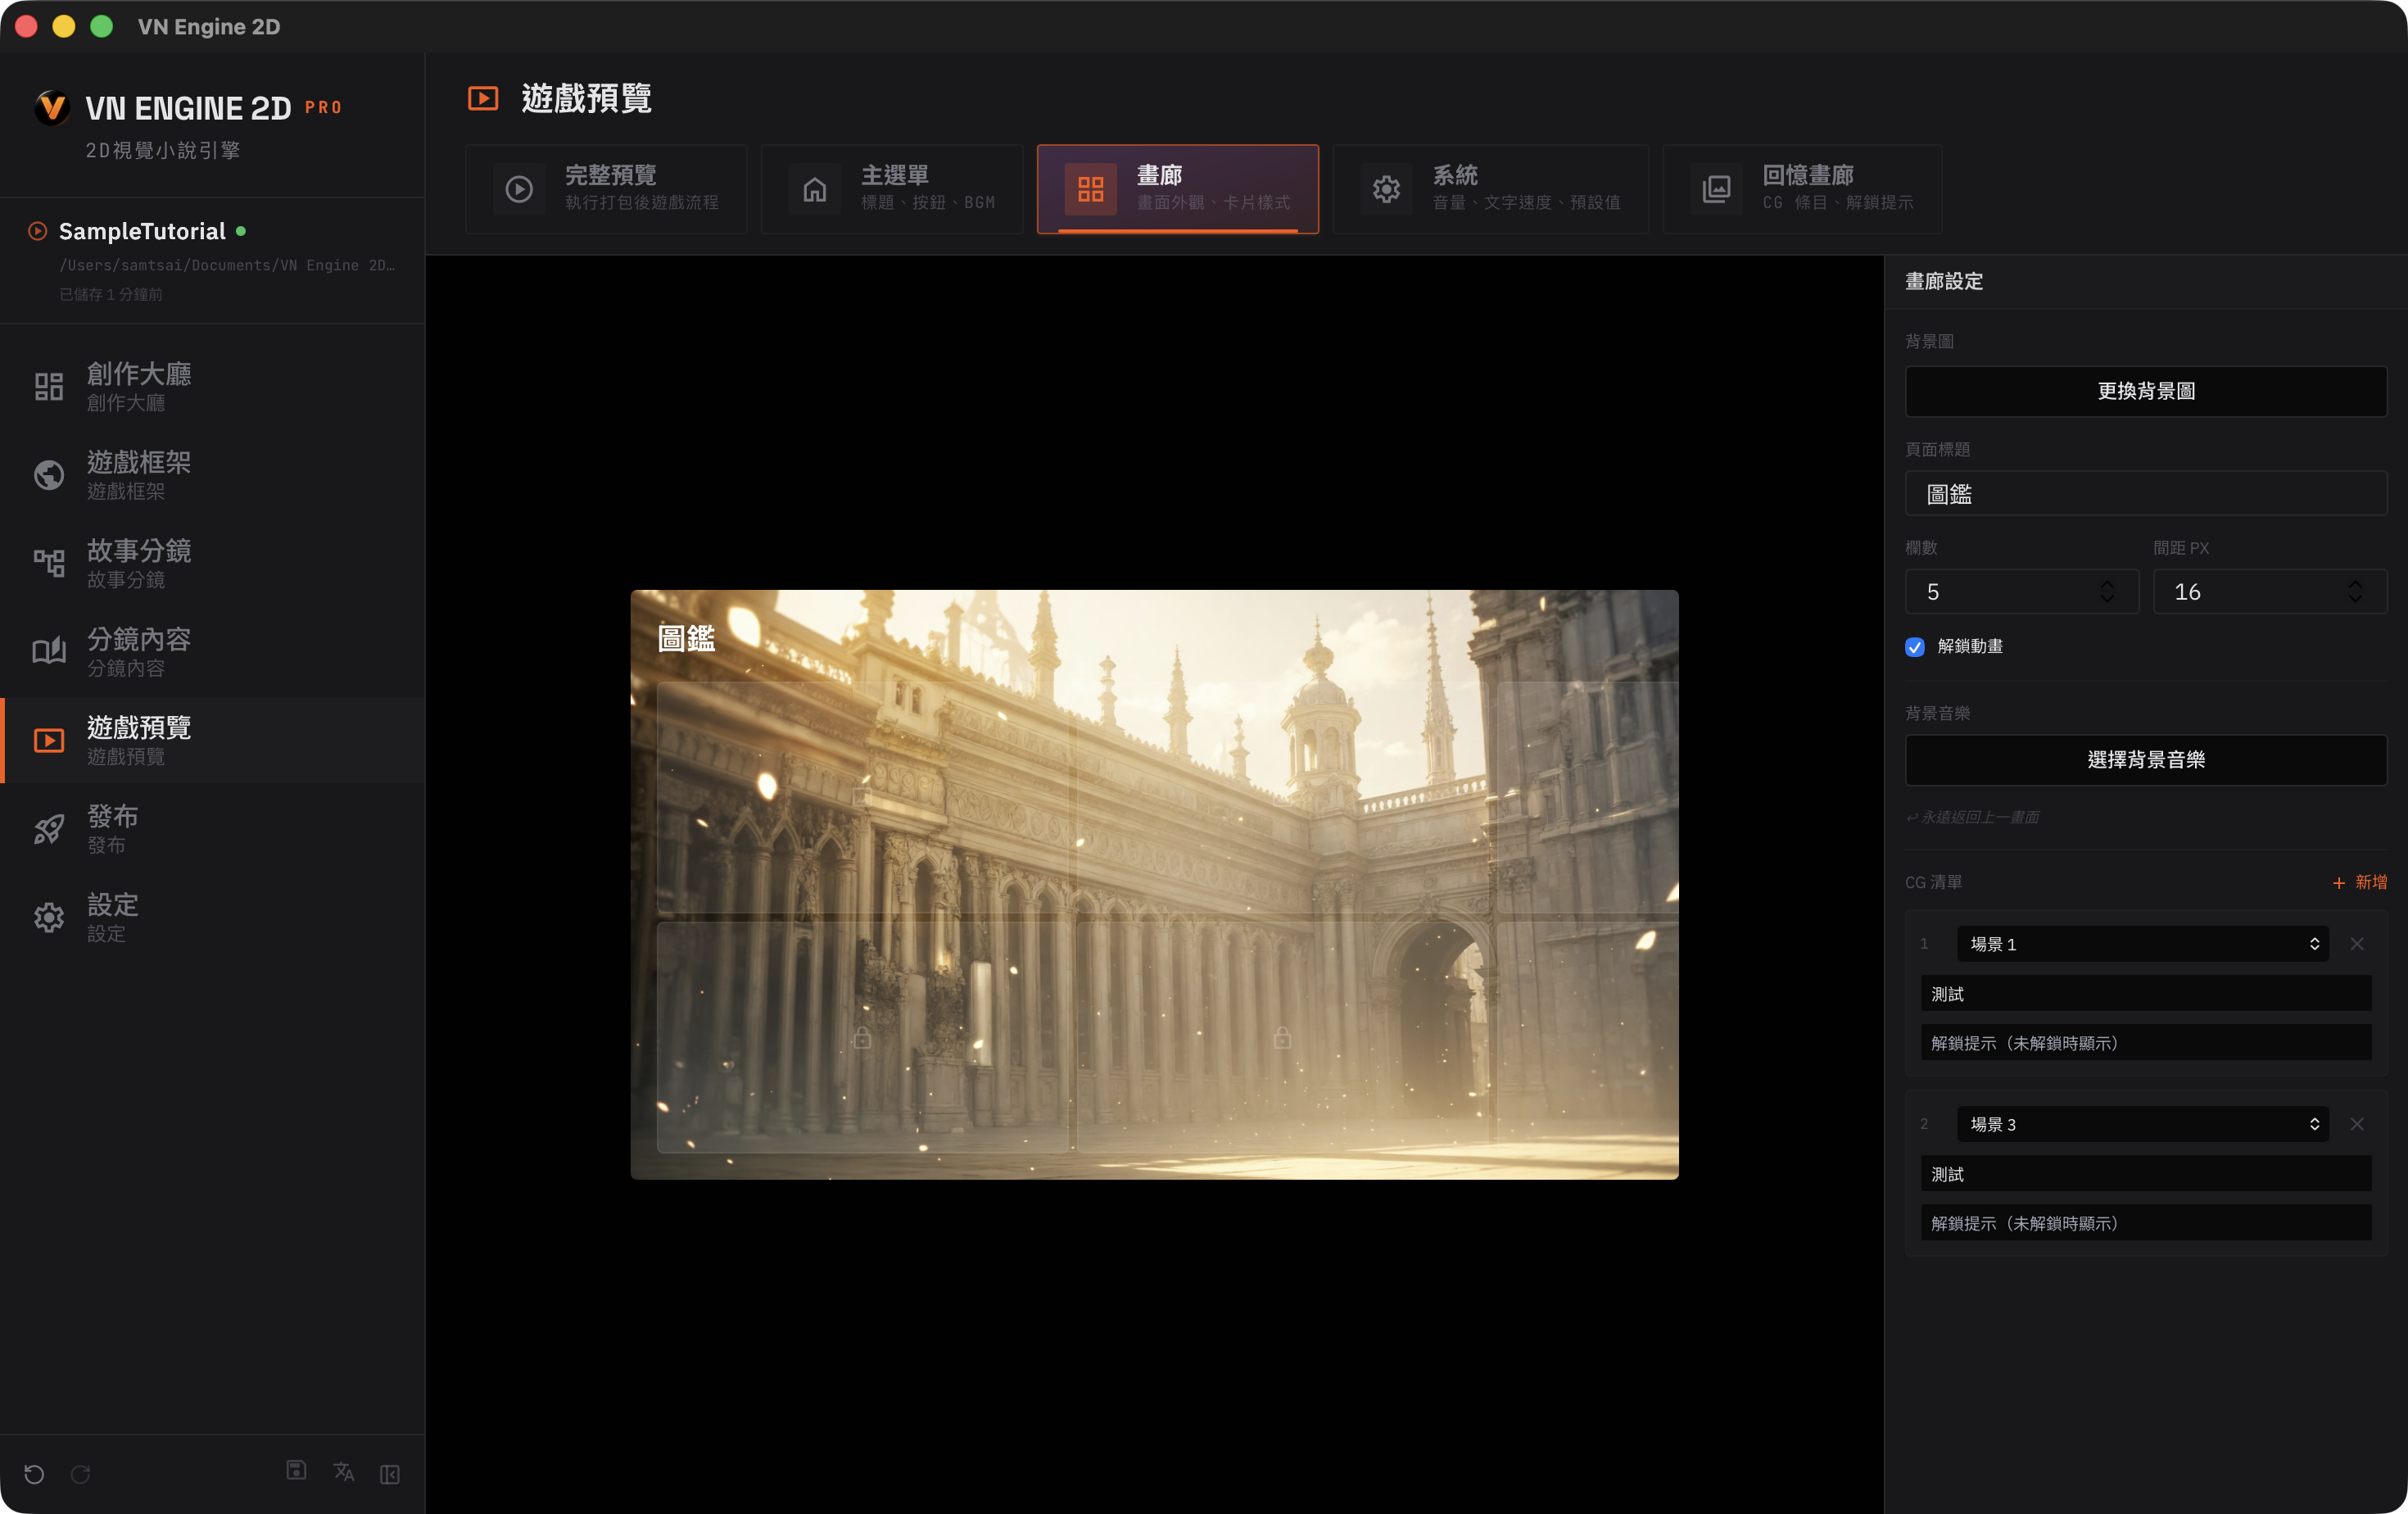Open 創作大廳 from the sidebar
The width and height of the screenshot is (2408, 1514).
coord(213,386)
